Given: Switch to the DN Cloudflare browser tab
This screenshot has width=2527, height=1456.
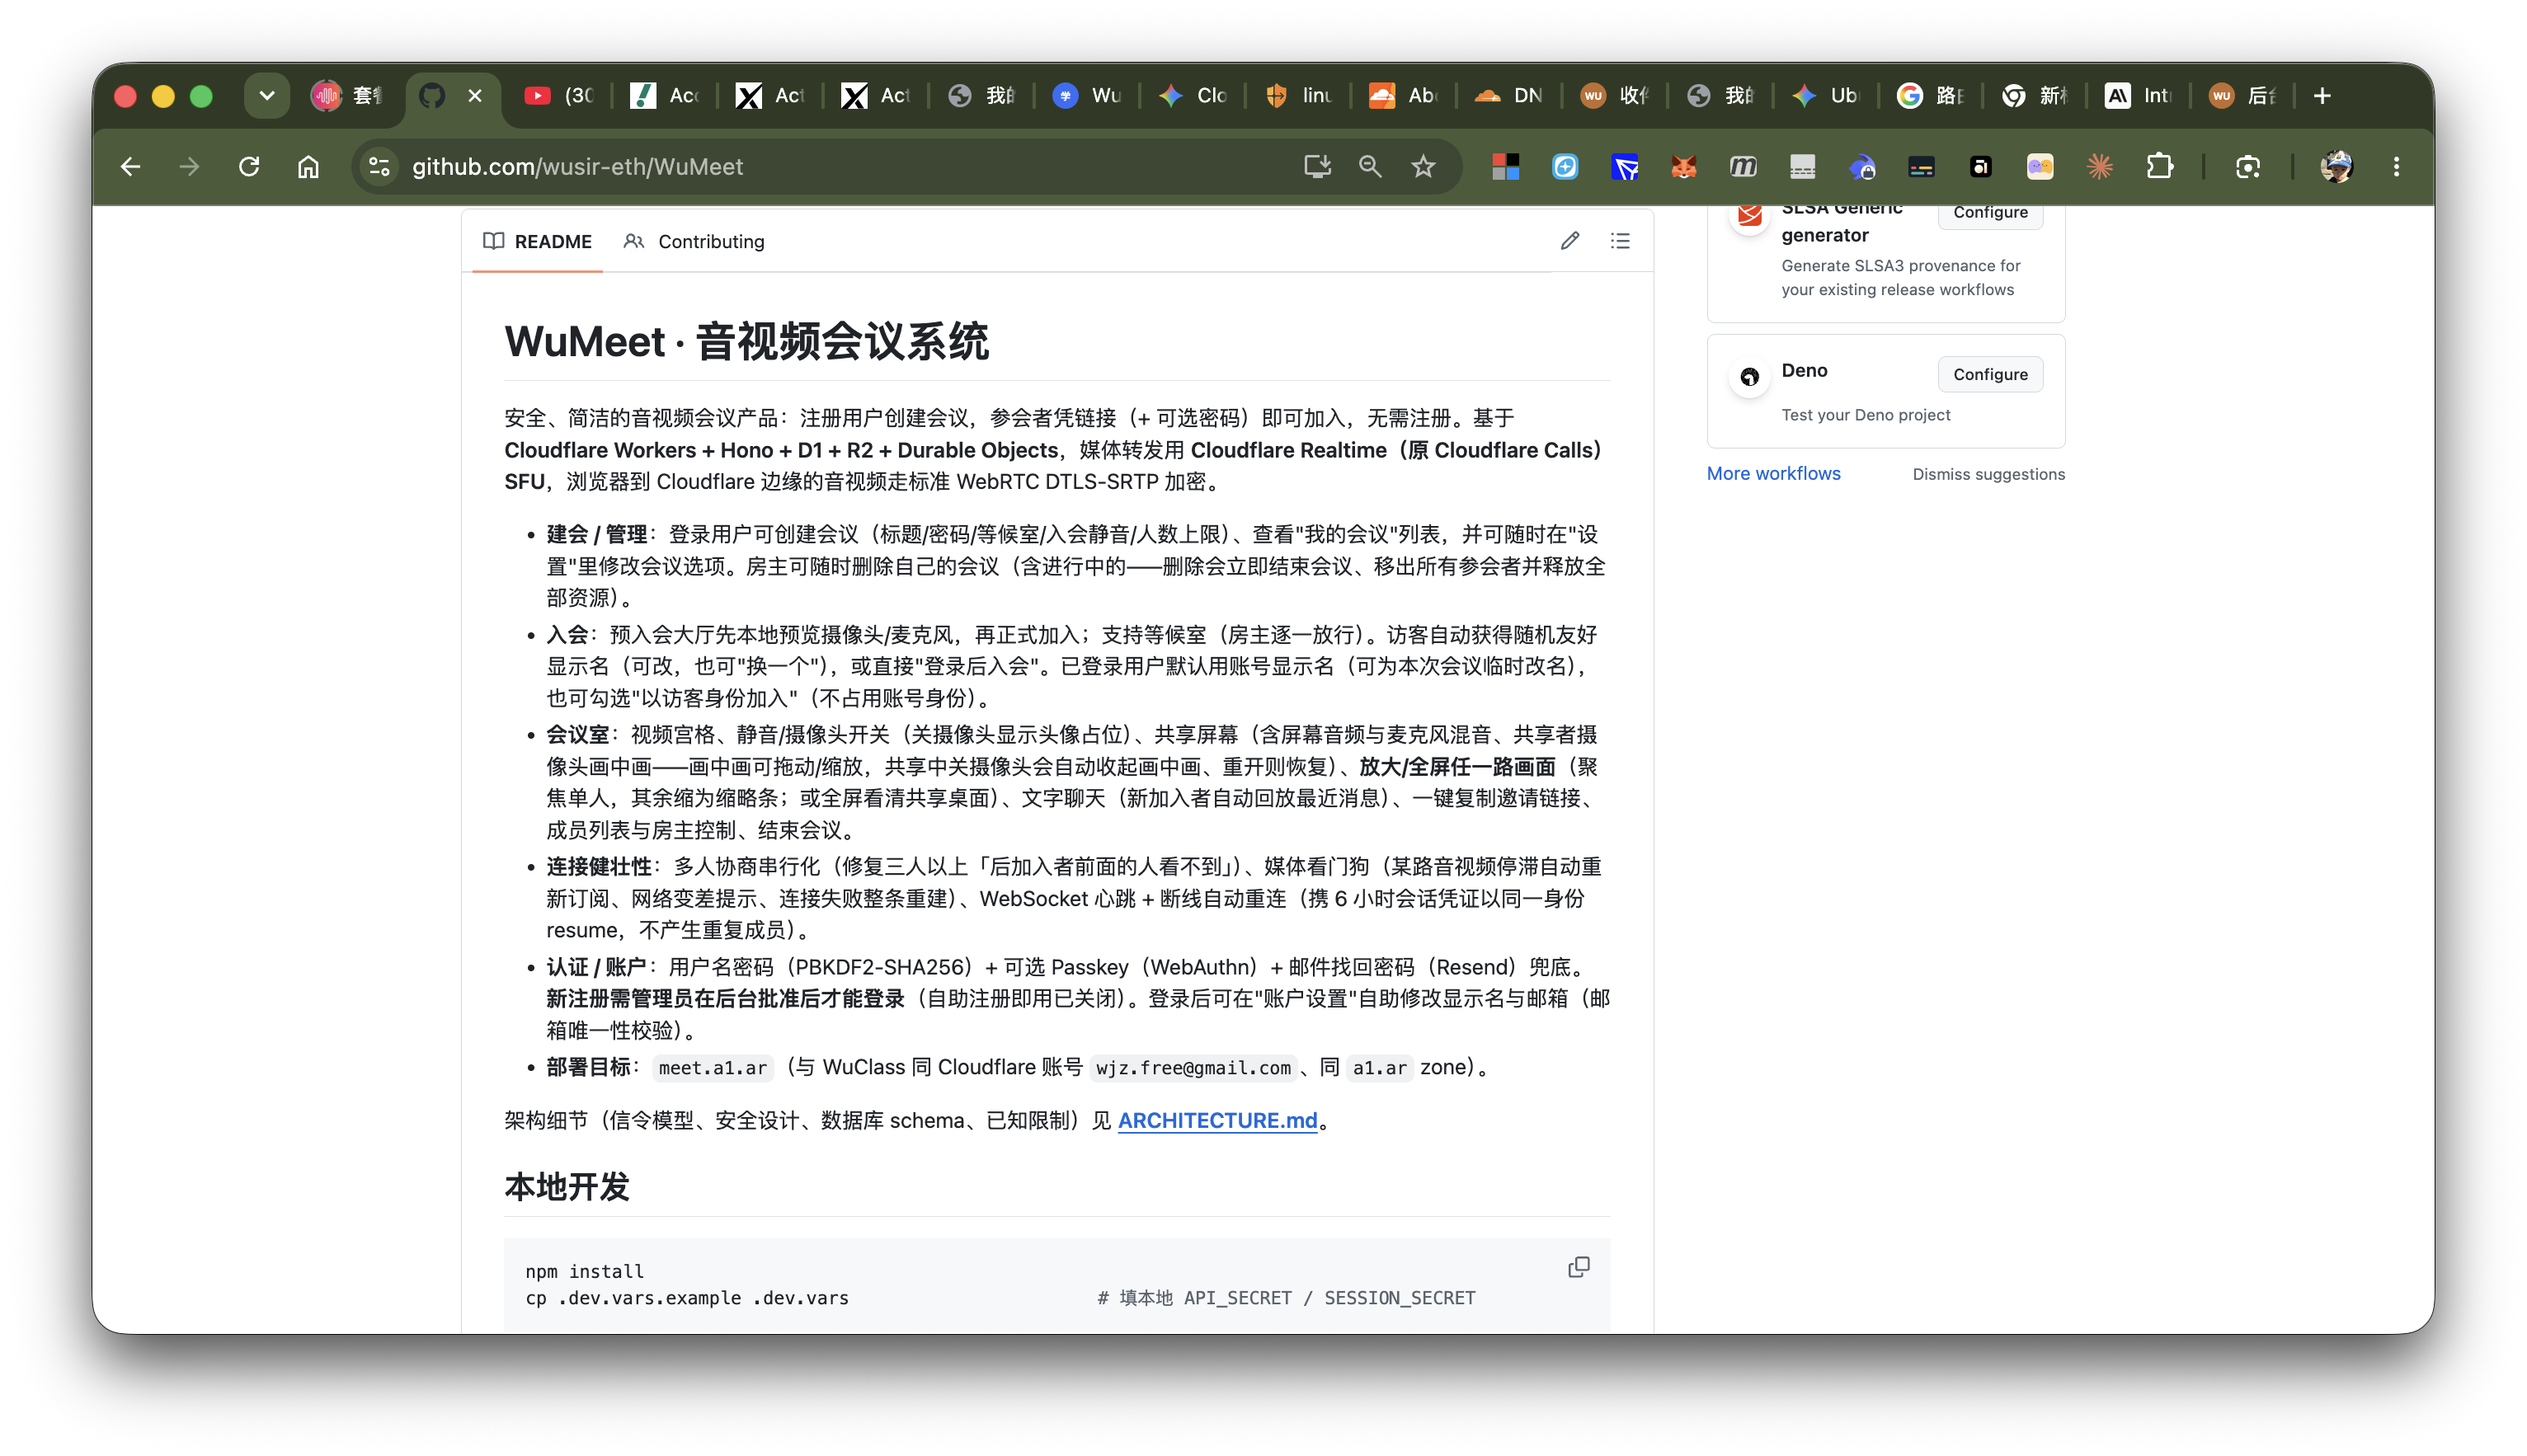Looking at the screenshot, I should tap(1509, 96).
